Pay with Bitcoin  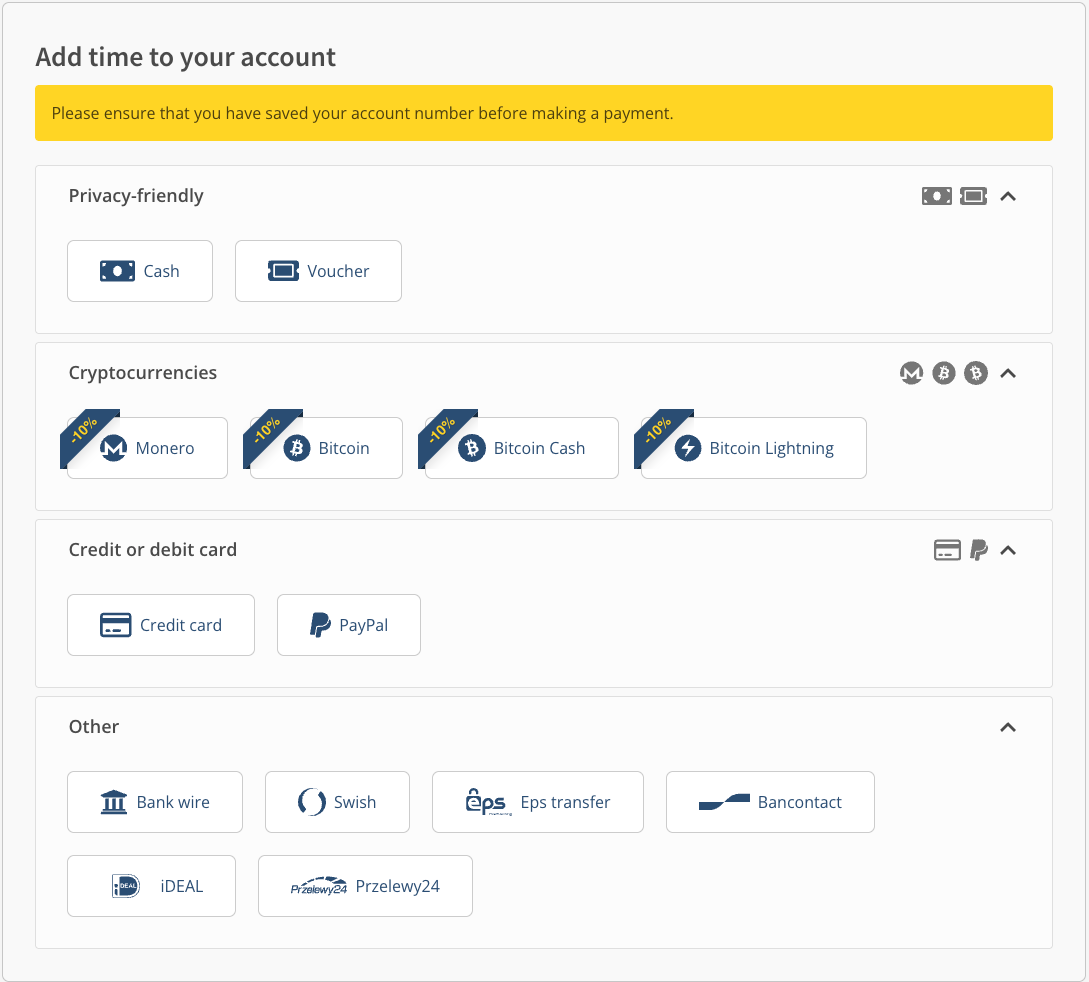click(x=326, y=448)
